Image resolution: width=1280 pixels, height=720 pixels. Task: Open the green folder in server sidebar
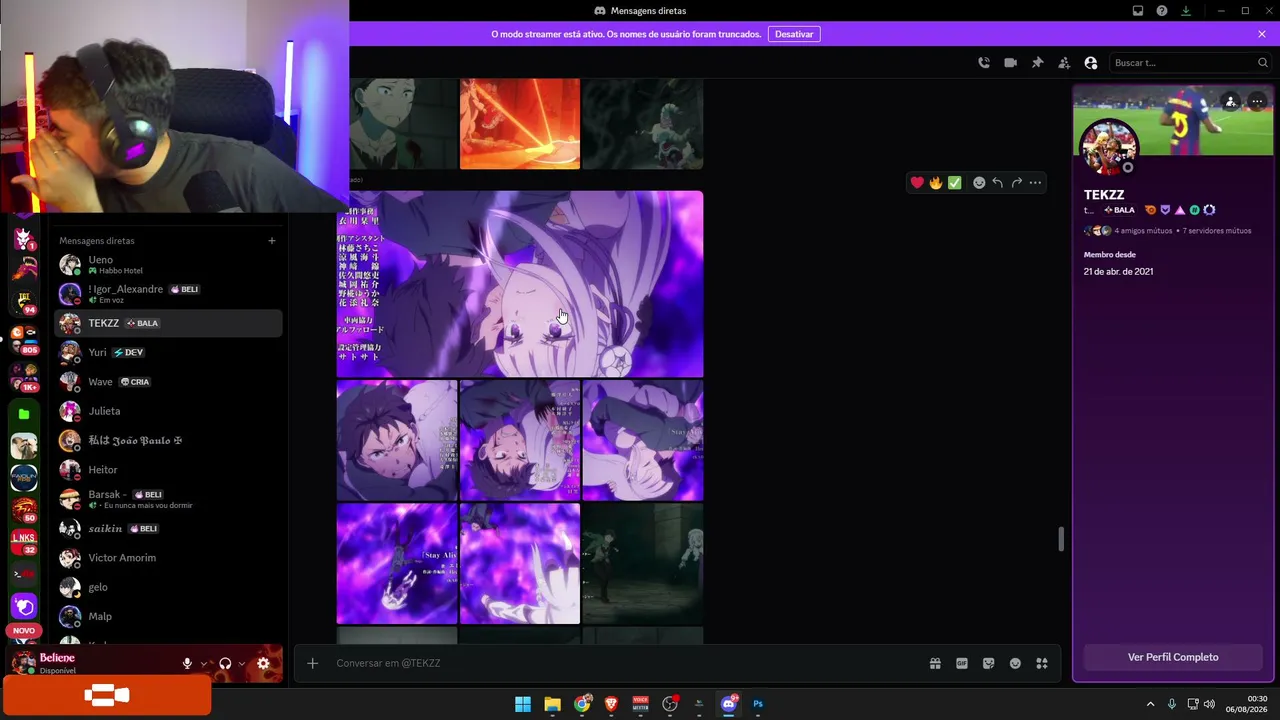[x=24, y=414]
